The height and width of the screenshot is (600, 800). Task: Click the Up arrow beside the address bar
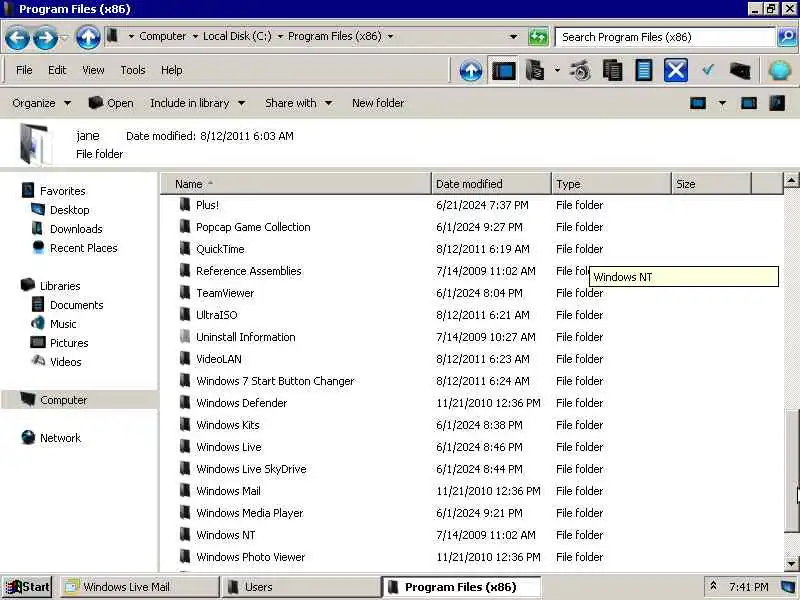[88, 37]
